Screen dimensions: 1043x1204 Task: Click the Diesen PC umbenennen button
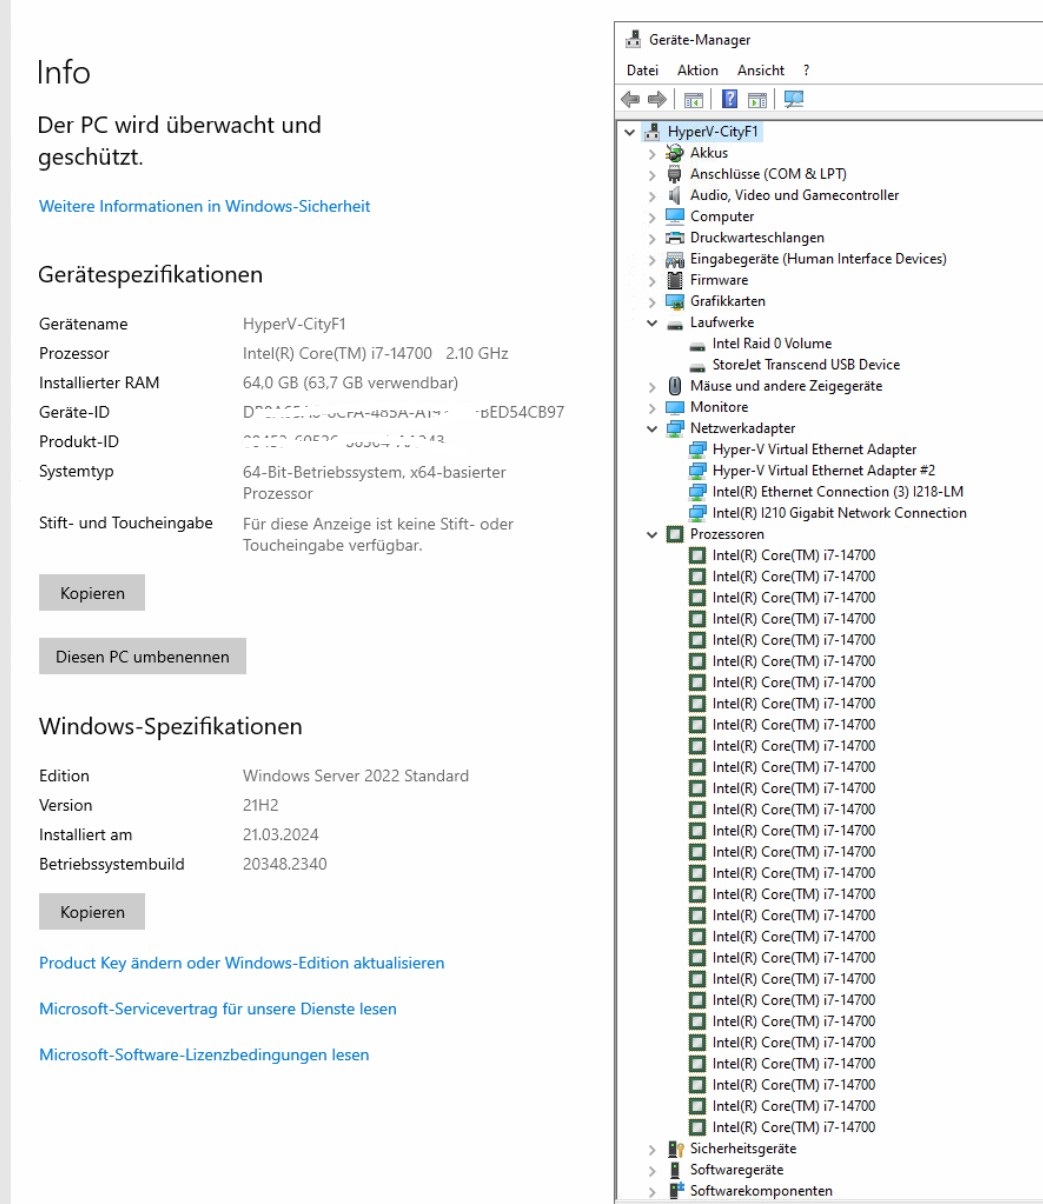[142, 657]
